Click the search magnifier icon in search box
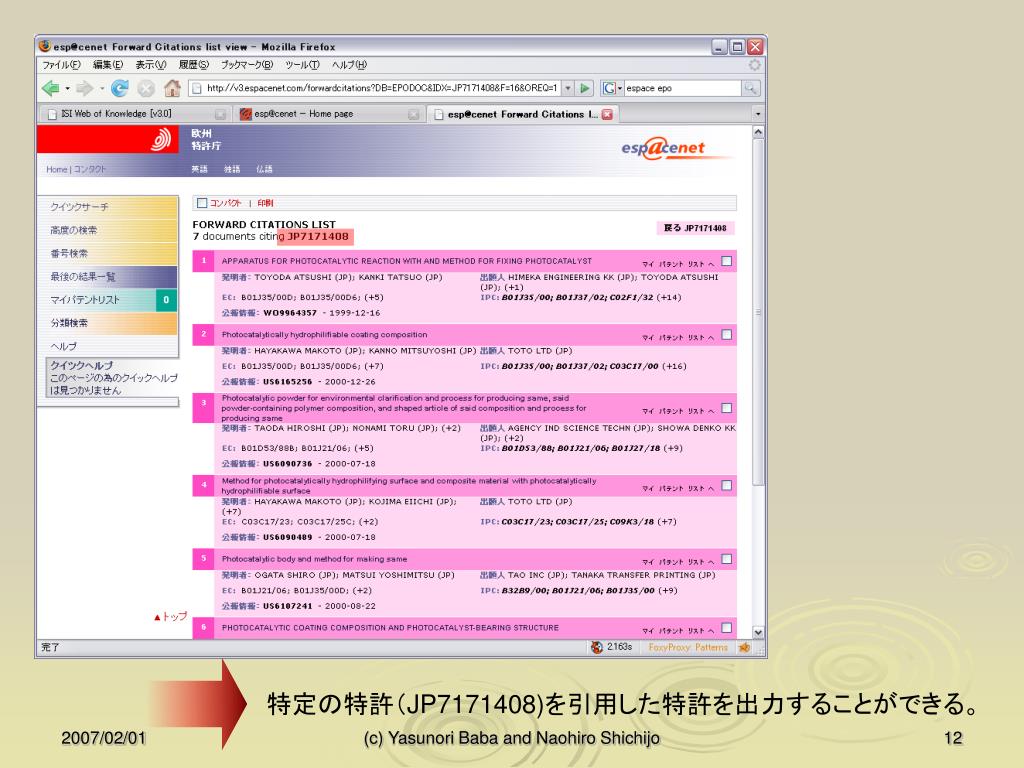The height and width of the screenshot is (768, 1024). tap(750, 88)
